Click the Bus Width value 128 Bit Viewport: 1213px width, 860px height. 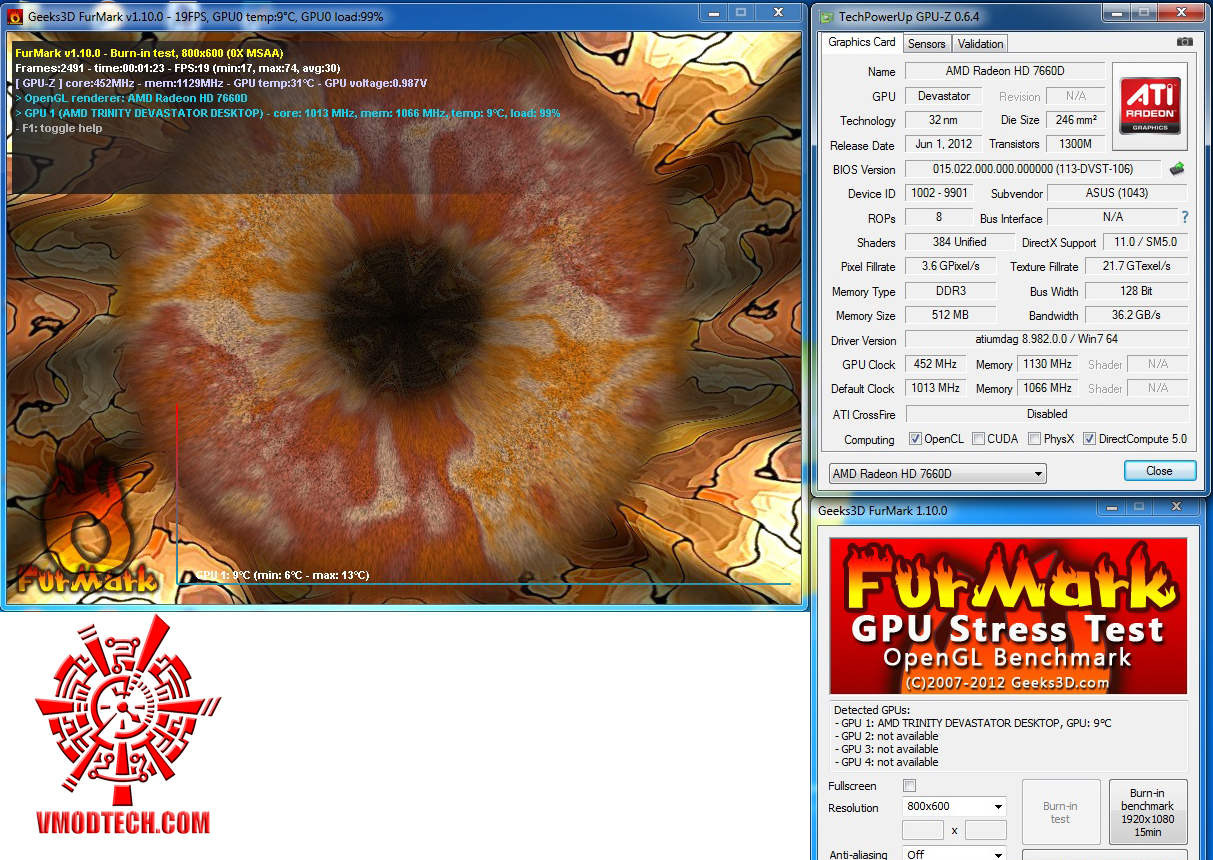(x=1136, y=291)
